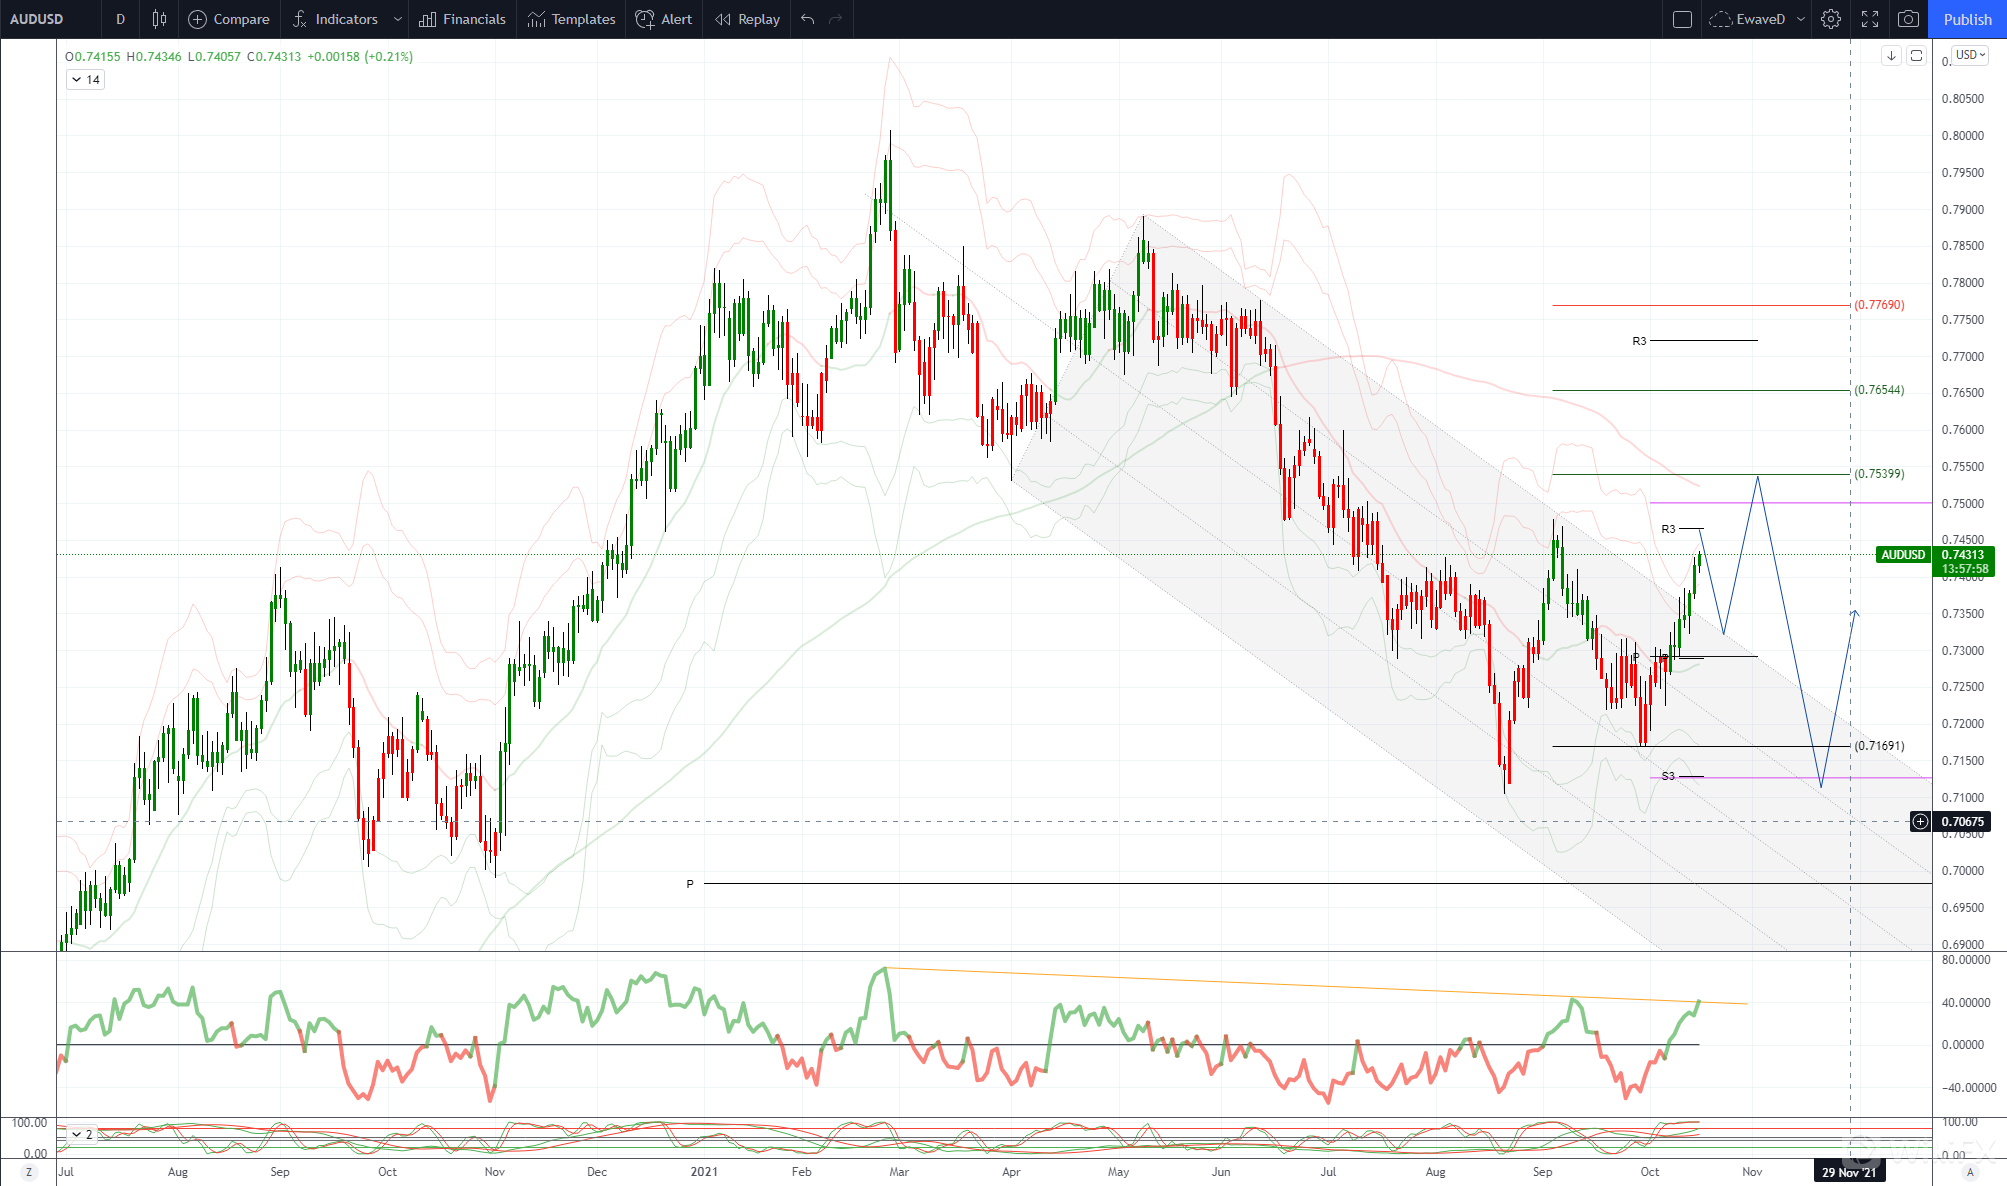Expand the collapsed 2 indicators legend in bottom pane

[81, 1135]
